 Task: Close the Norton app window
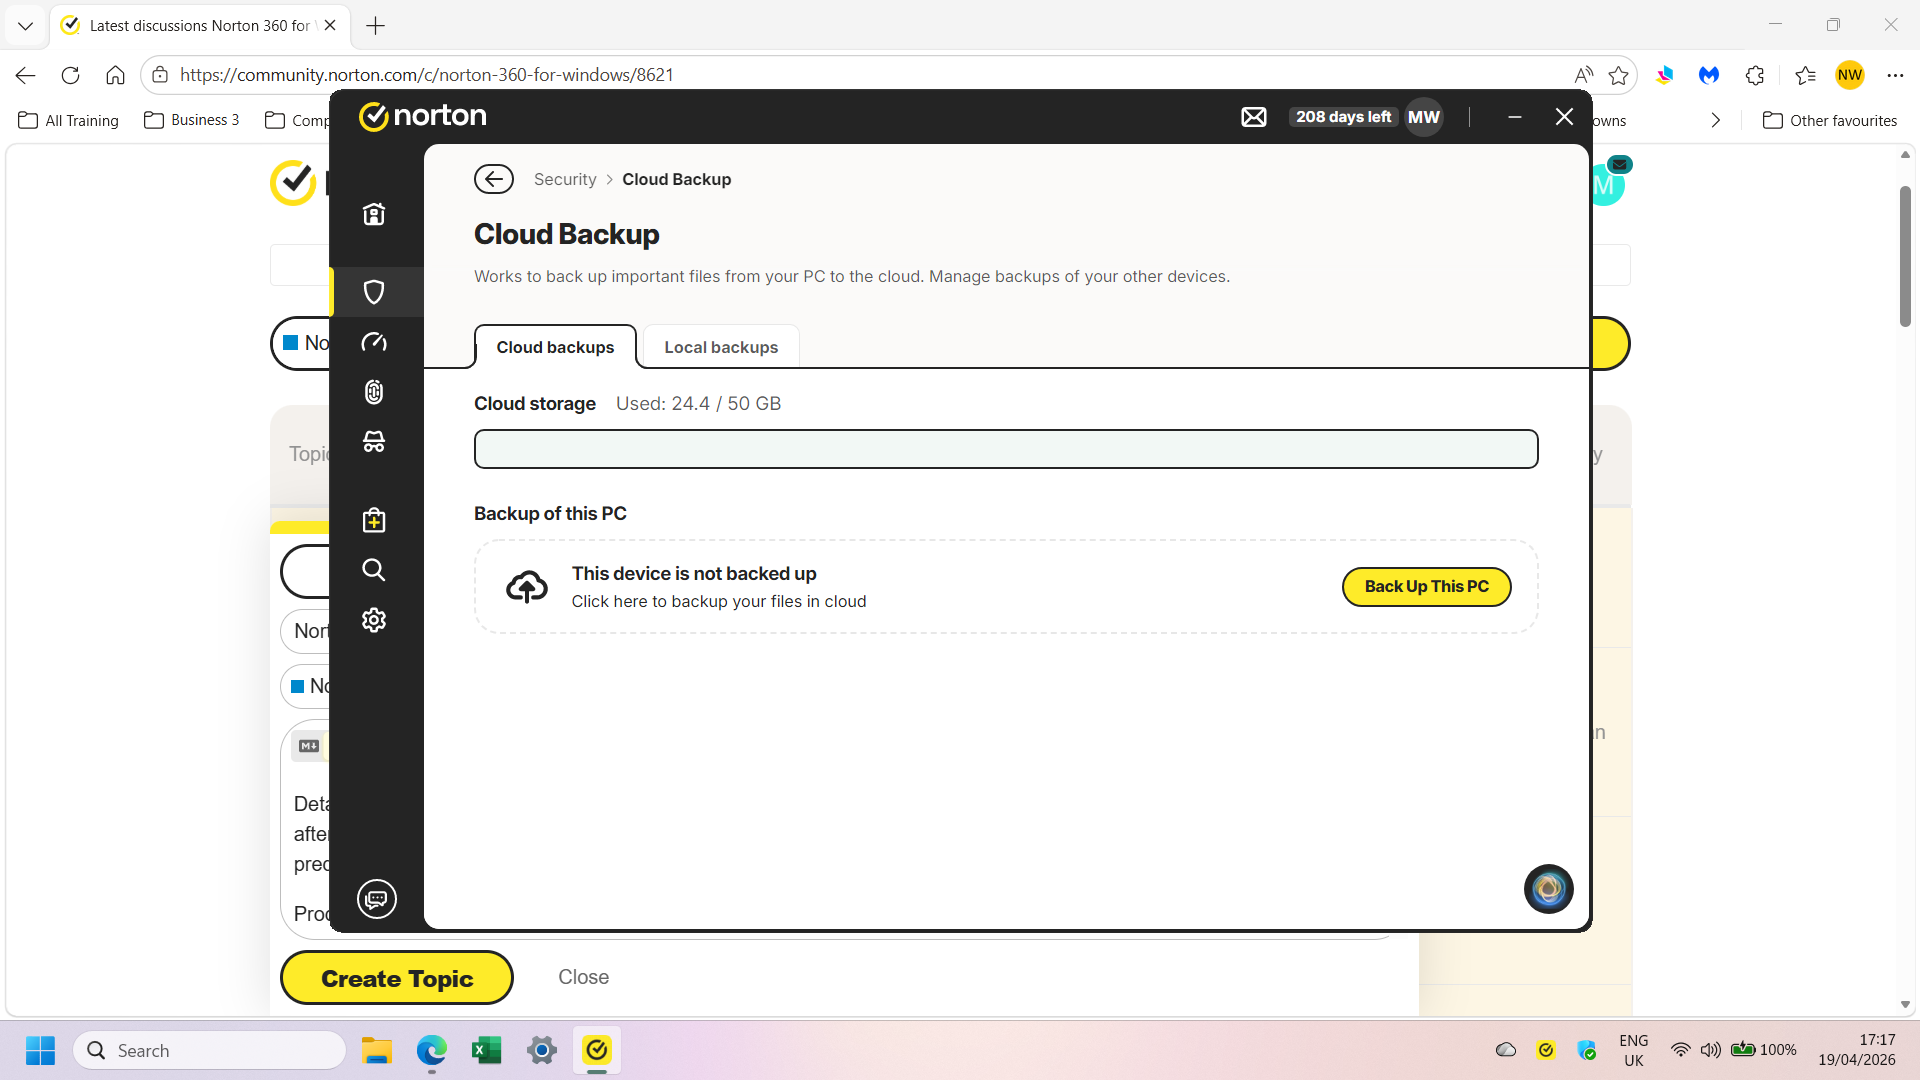(x=1565, y=117)
